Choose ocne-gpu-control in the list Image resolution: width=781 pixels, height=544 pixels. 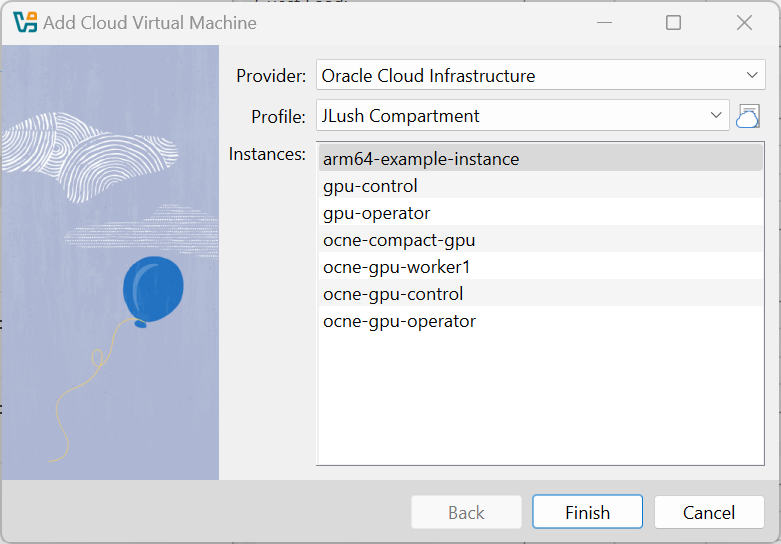coord(393,294)
